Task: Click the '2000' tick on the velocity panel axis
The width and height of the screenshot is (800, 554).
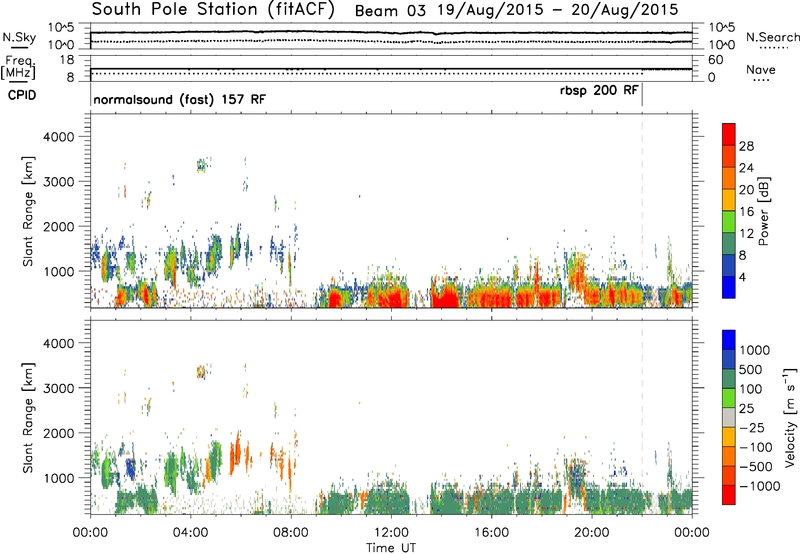Action: tap(58, 433)
